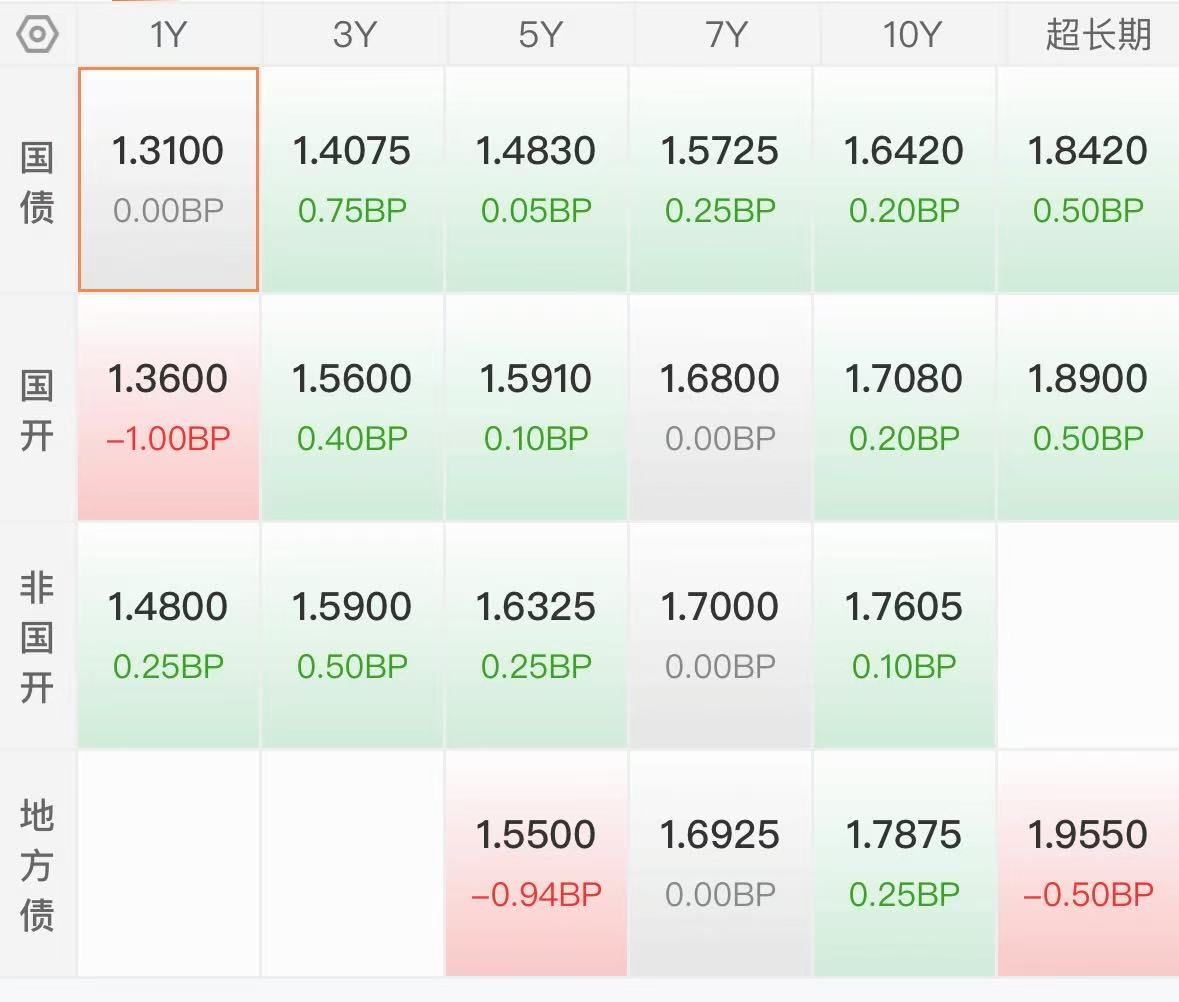Open the 地方债 row label
The image size is (1179, 1002).
click(x=37, y=864)
